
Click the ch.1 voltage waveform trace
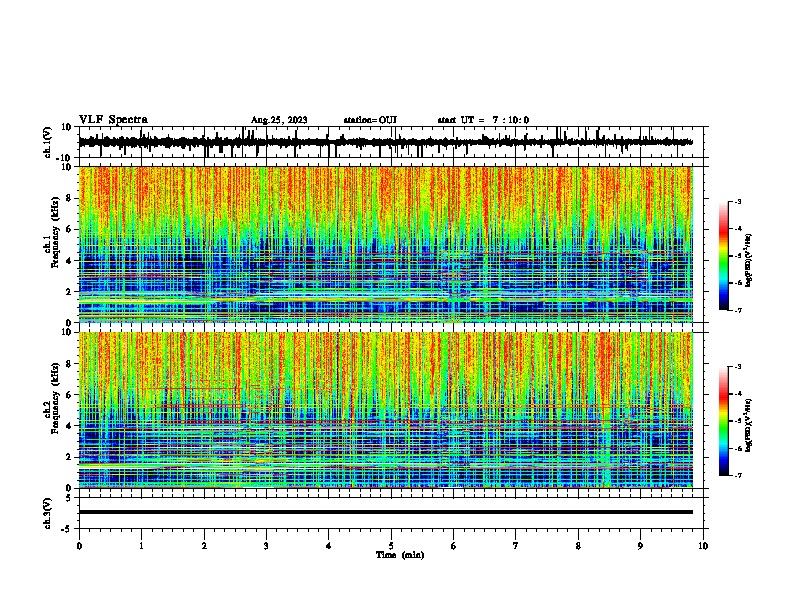pyautogui.click(x=385, y=142)
